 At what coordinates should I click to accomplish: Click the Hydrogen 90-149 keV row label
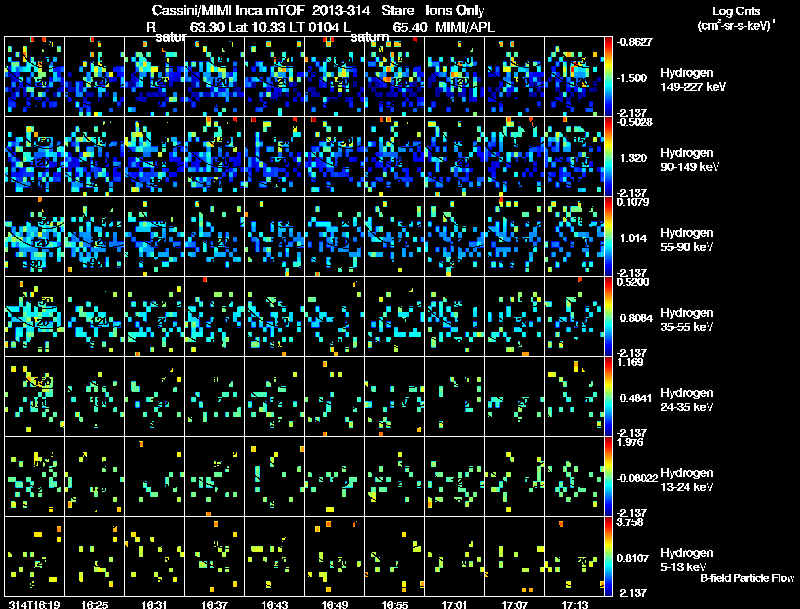point(689,160)
